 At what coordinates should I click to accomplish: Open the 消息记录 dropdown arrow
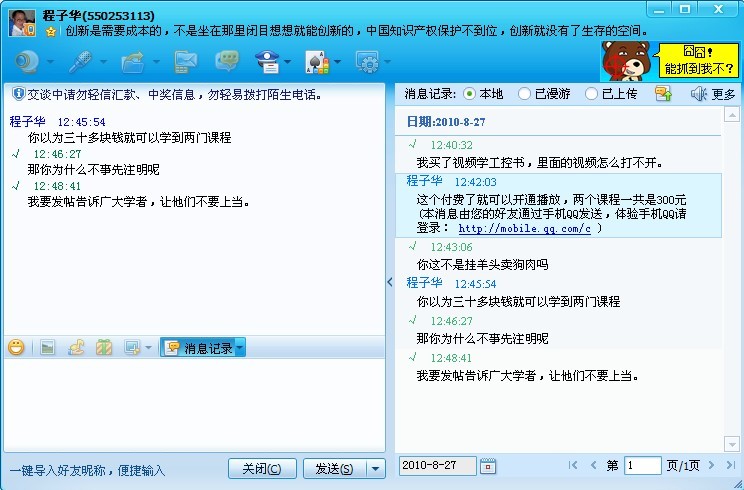pos(240,348)
